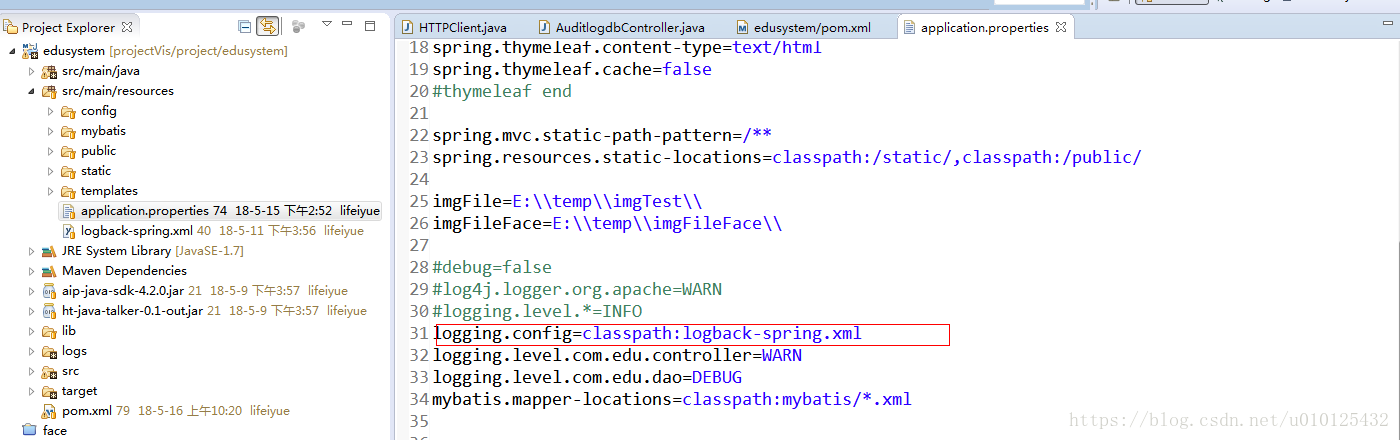Click the Collapse All icon in Project Explorer

coord(245,26)
